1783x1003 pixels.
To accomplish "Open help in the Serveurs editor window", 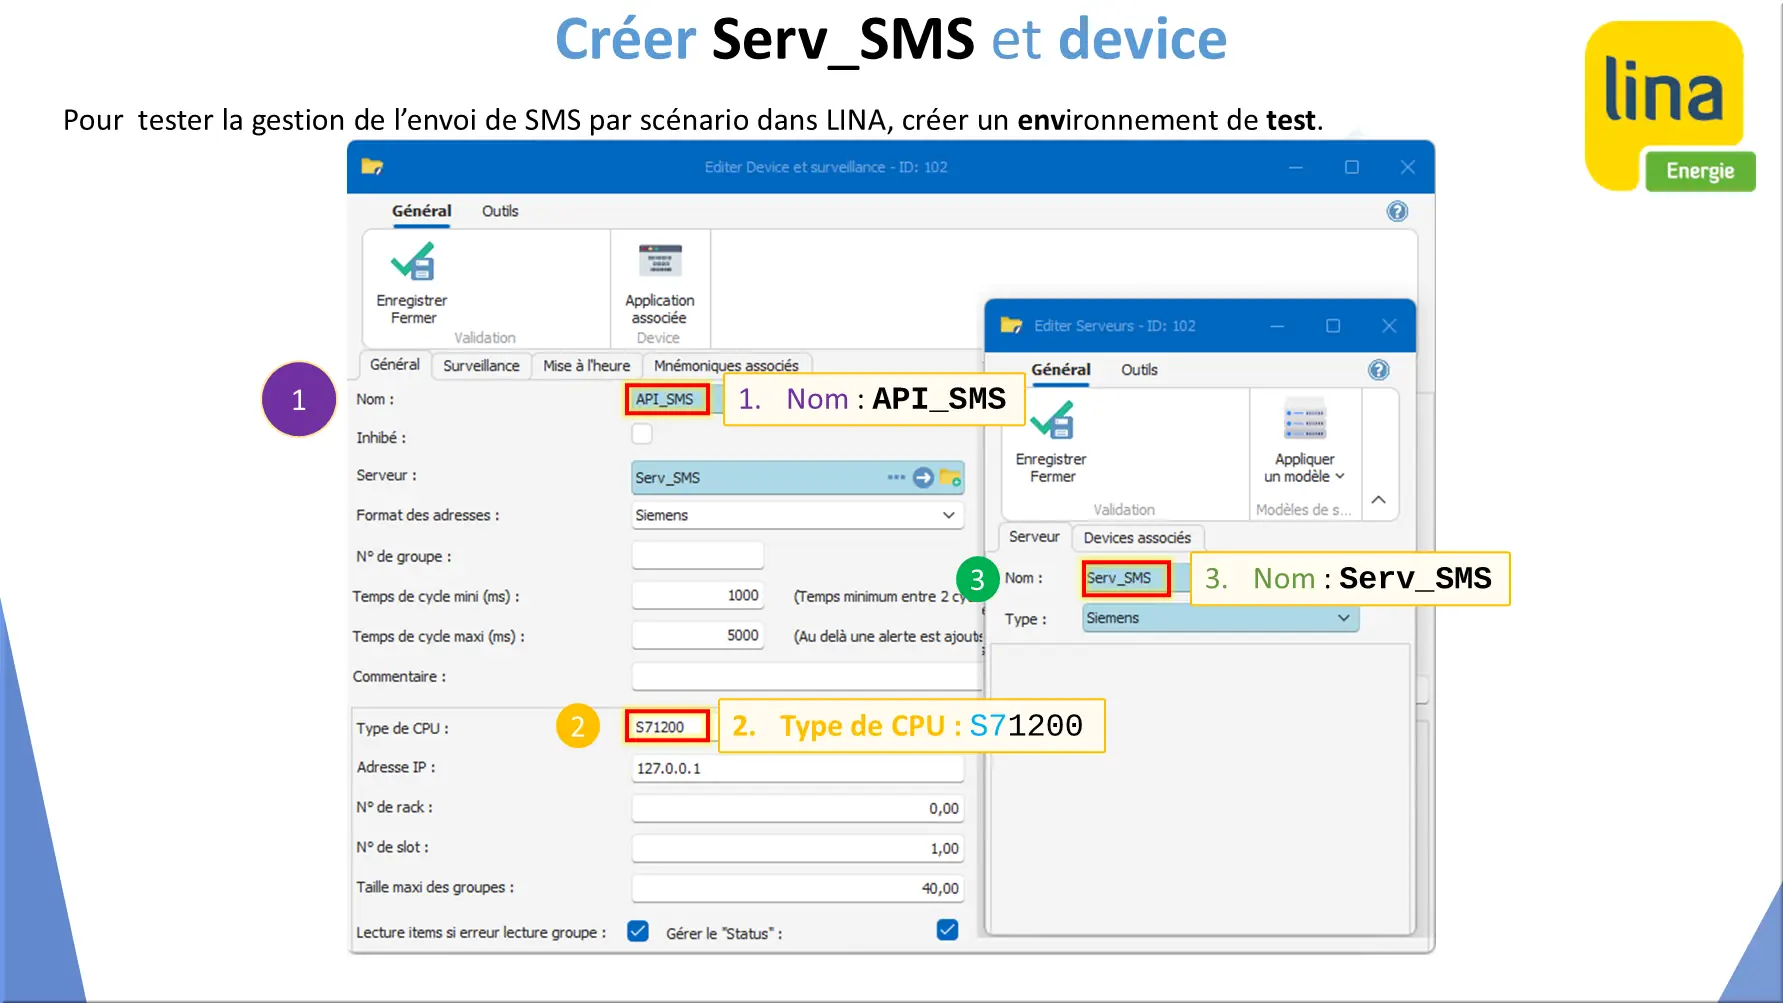I will (x=1378, y=370).
